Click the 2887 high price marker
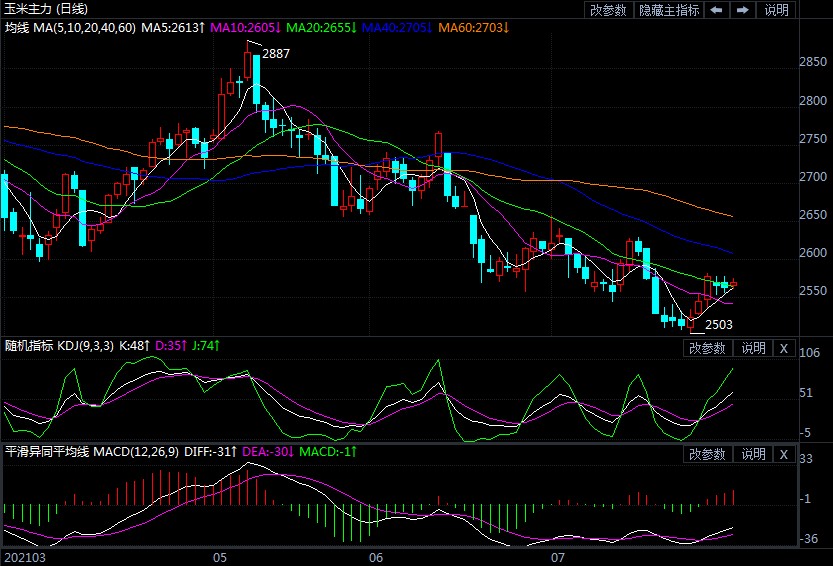Screen dimensions: 833x566 (275, 54)
